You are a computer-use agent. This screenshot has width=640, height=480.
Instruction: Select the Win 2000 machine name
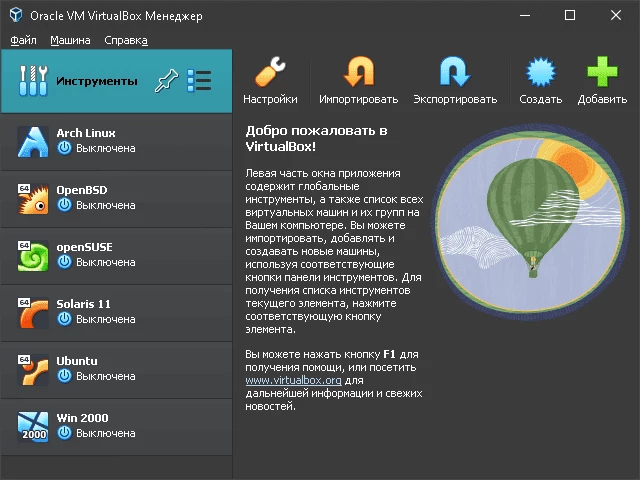82,418
